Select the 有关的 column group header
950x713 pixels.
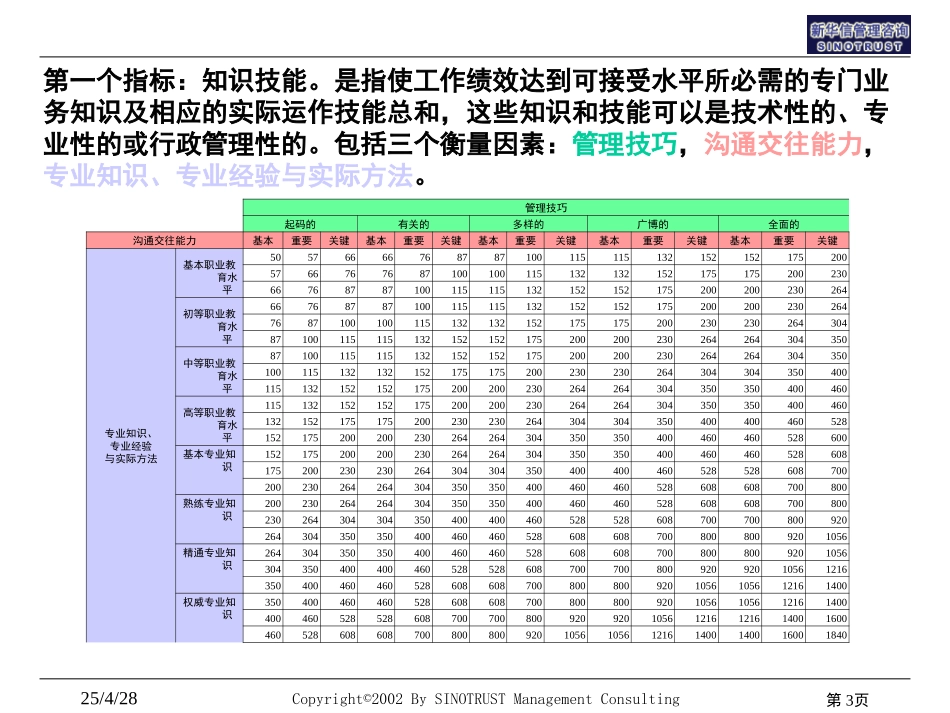[x=413, y=224]
